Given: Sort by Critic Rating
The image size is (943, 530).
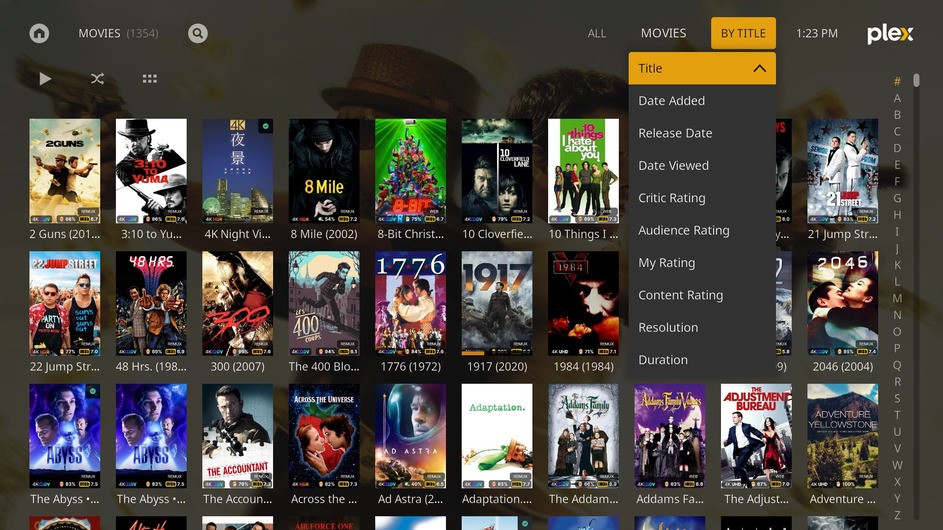Looking at the screenshot, I should coord(702,198).
